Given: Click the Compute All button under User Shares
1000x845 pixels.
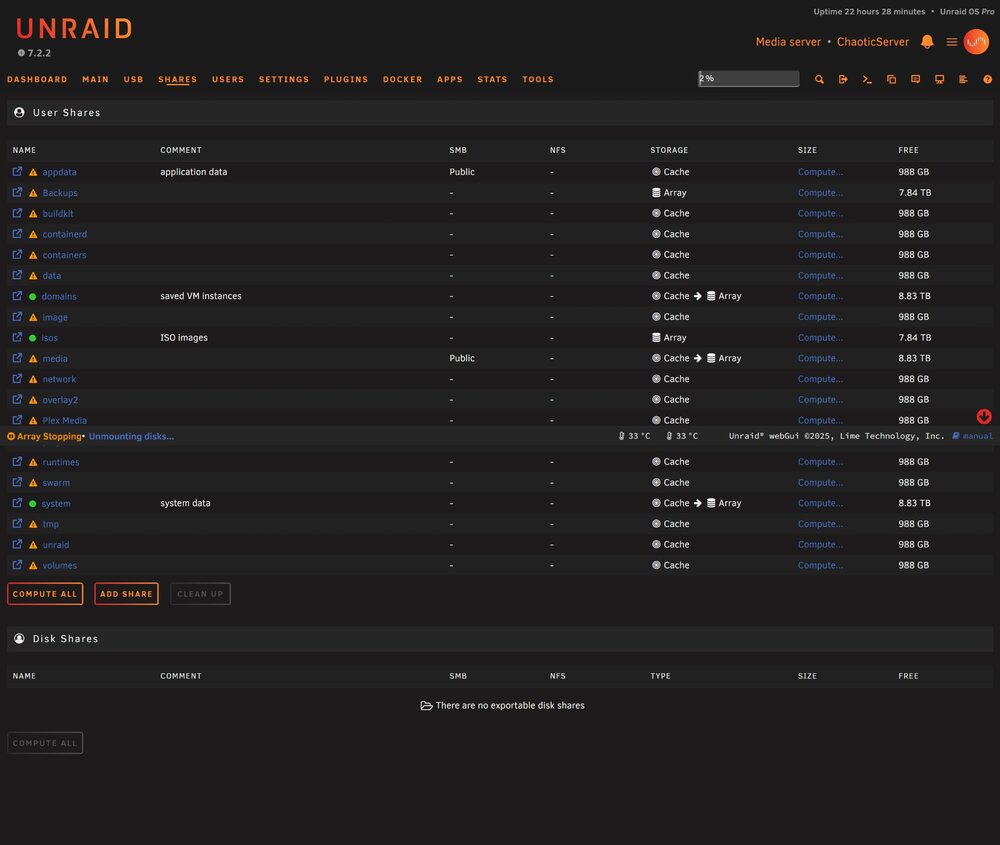Looking at the screenshot, I should pos(45,594).
